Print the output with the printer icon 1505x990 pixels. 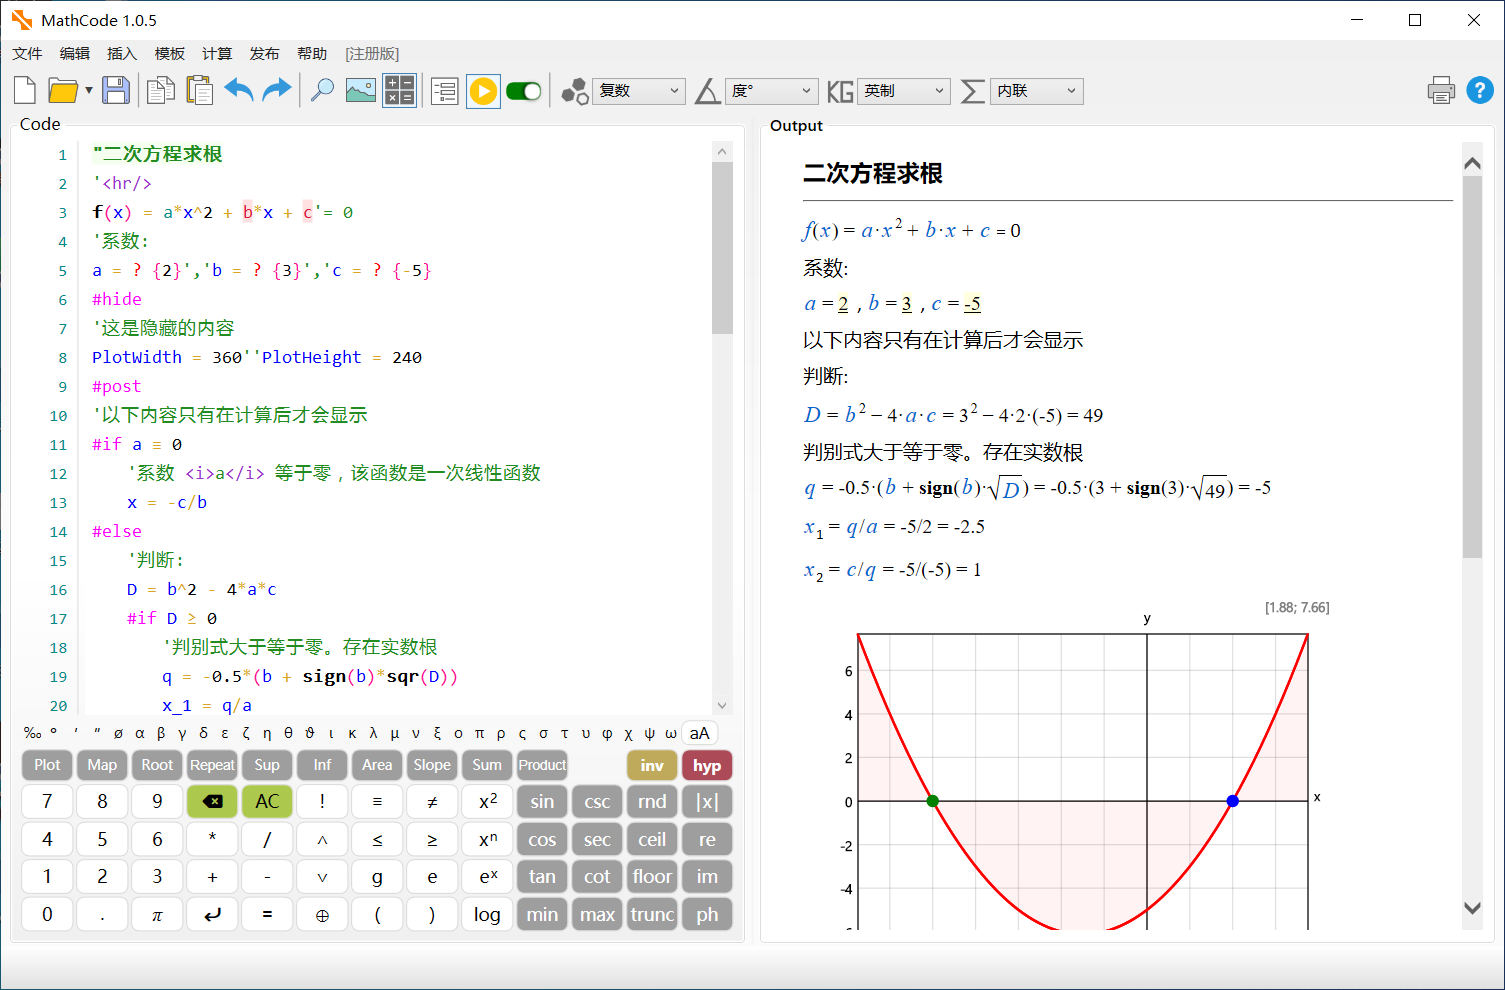1441,91
